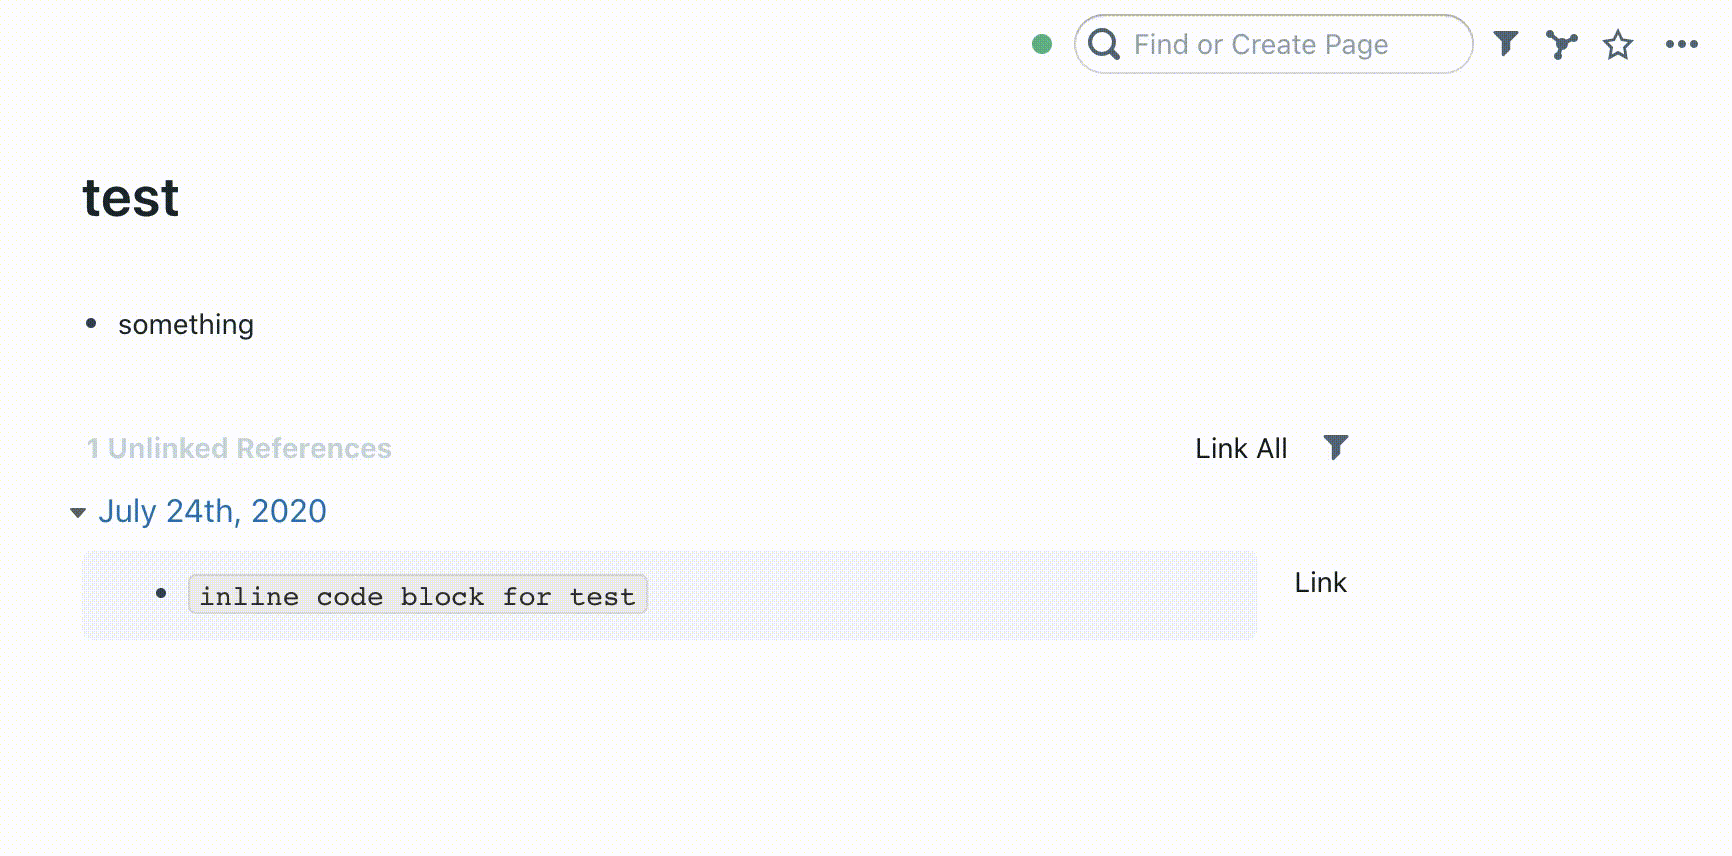Click the ellipsis for more options
Viewport: 1732px width, 856px height.
click(x=1682, y=44)
